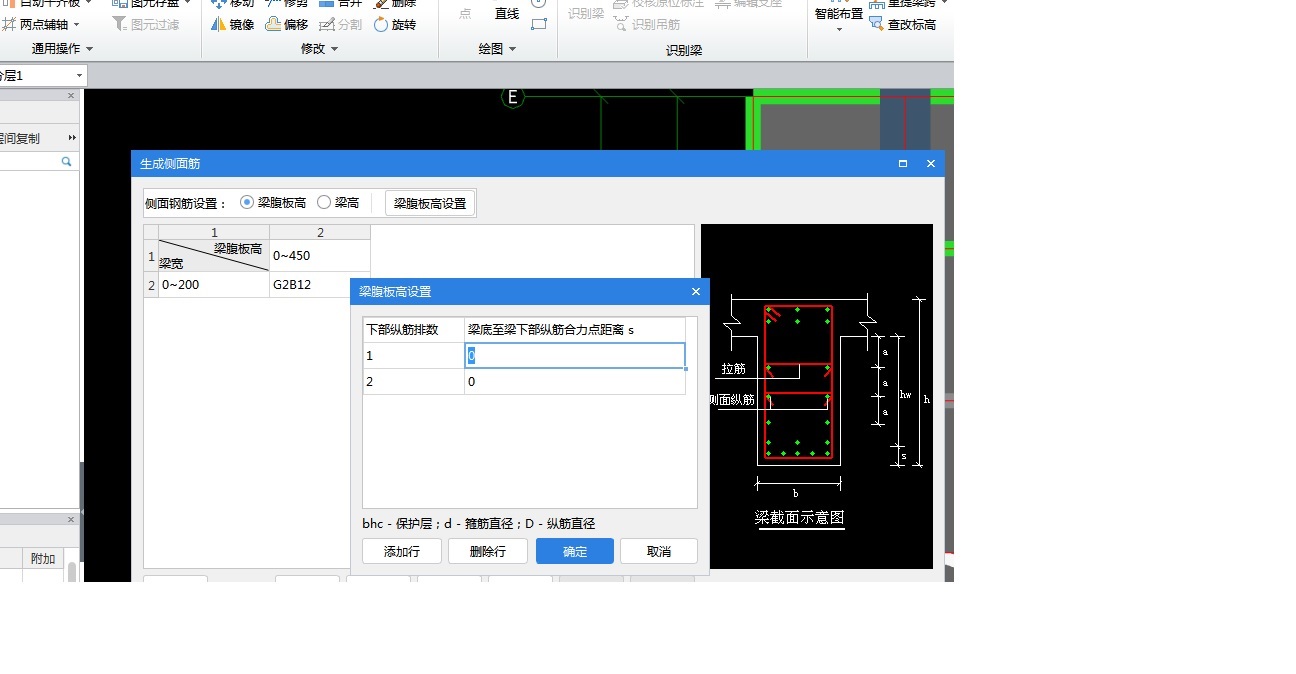1296x674 pixels.
Task: Click the 查改标高 tool
Action: pos(903,24)
